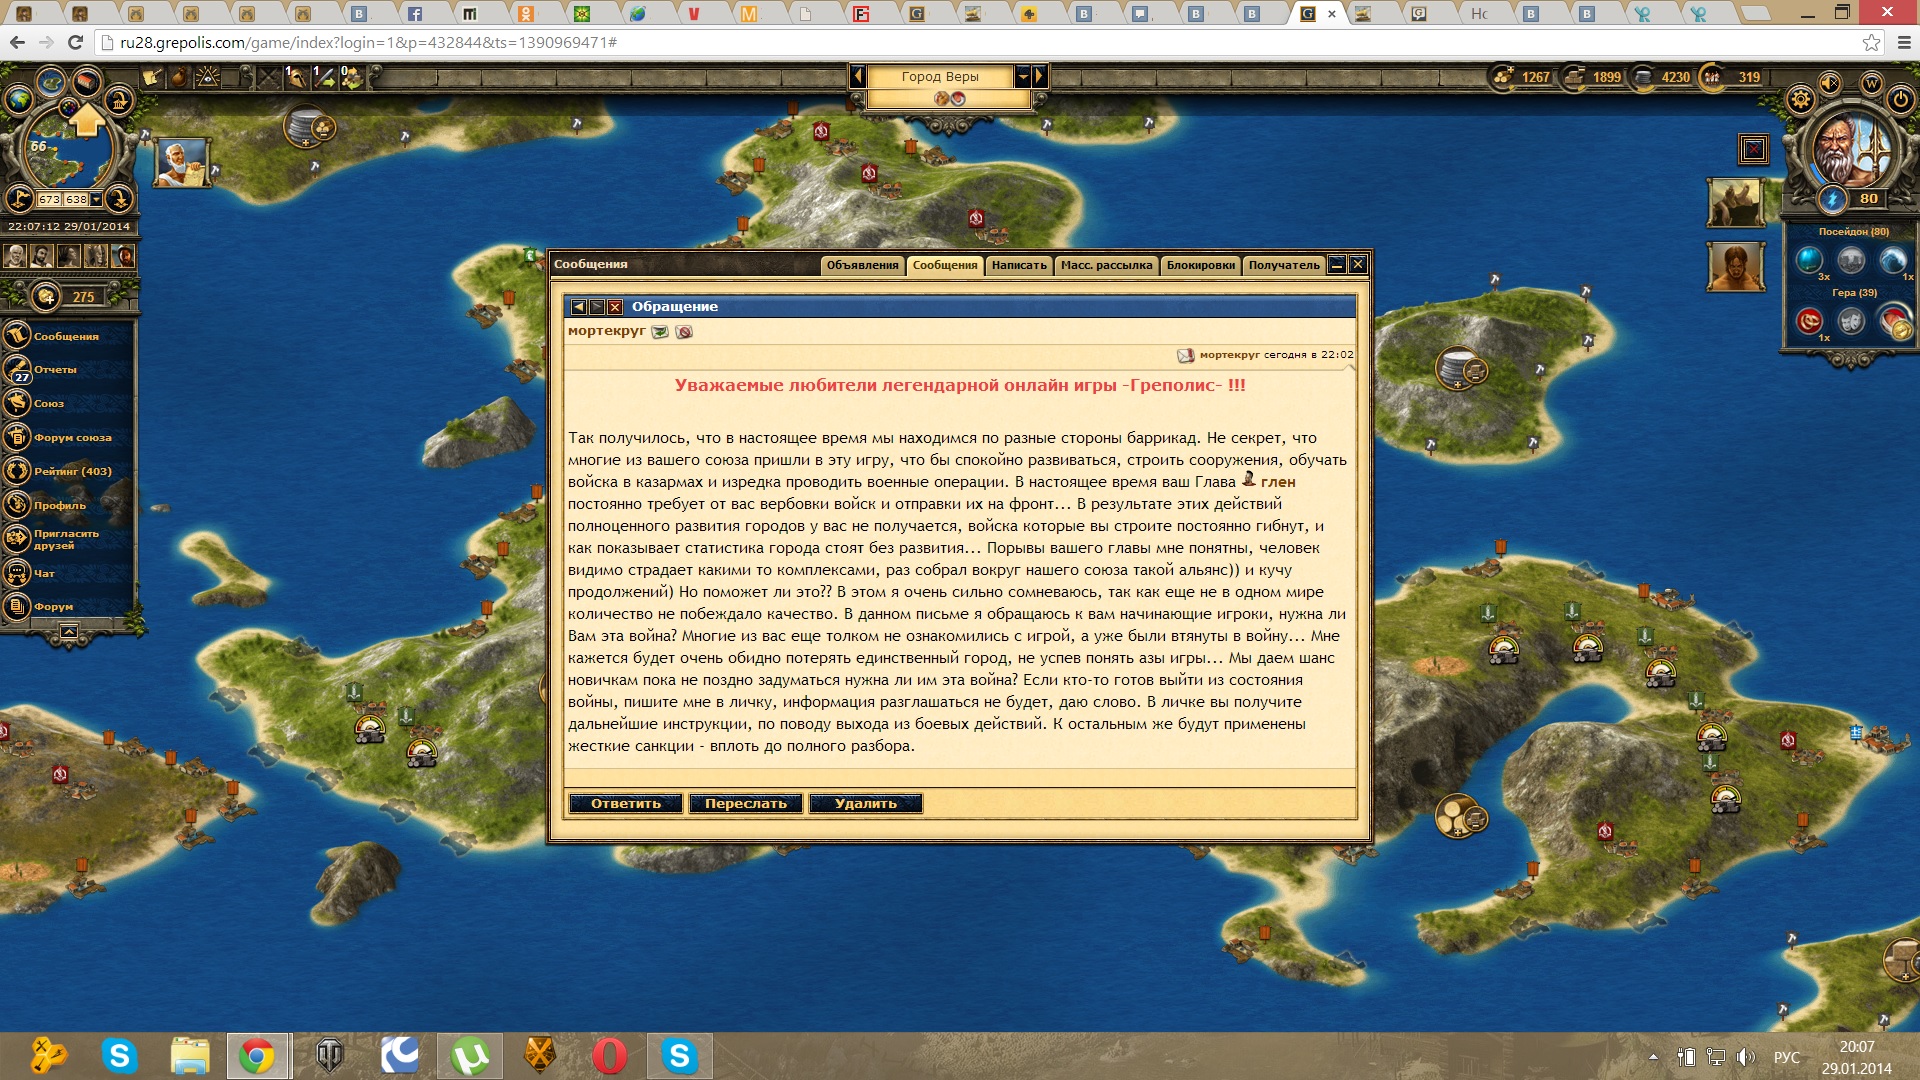Go to previous message with left arrow
The image size is (1920, 1080).
pyautogui.click(x=578, y=307)
